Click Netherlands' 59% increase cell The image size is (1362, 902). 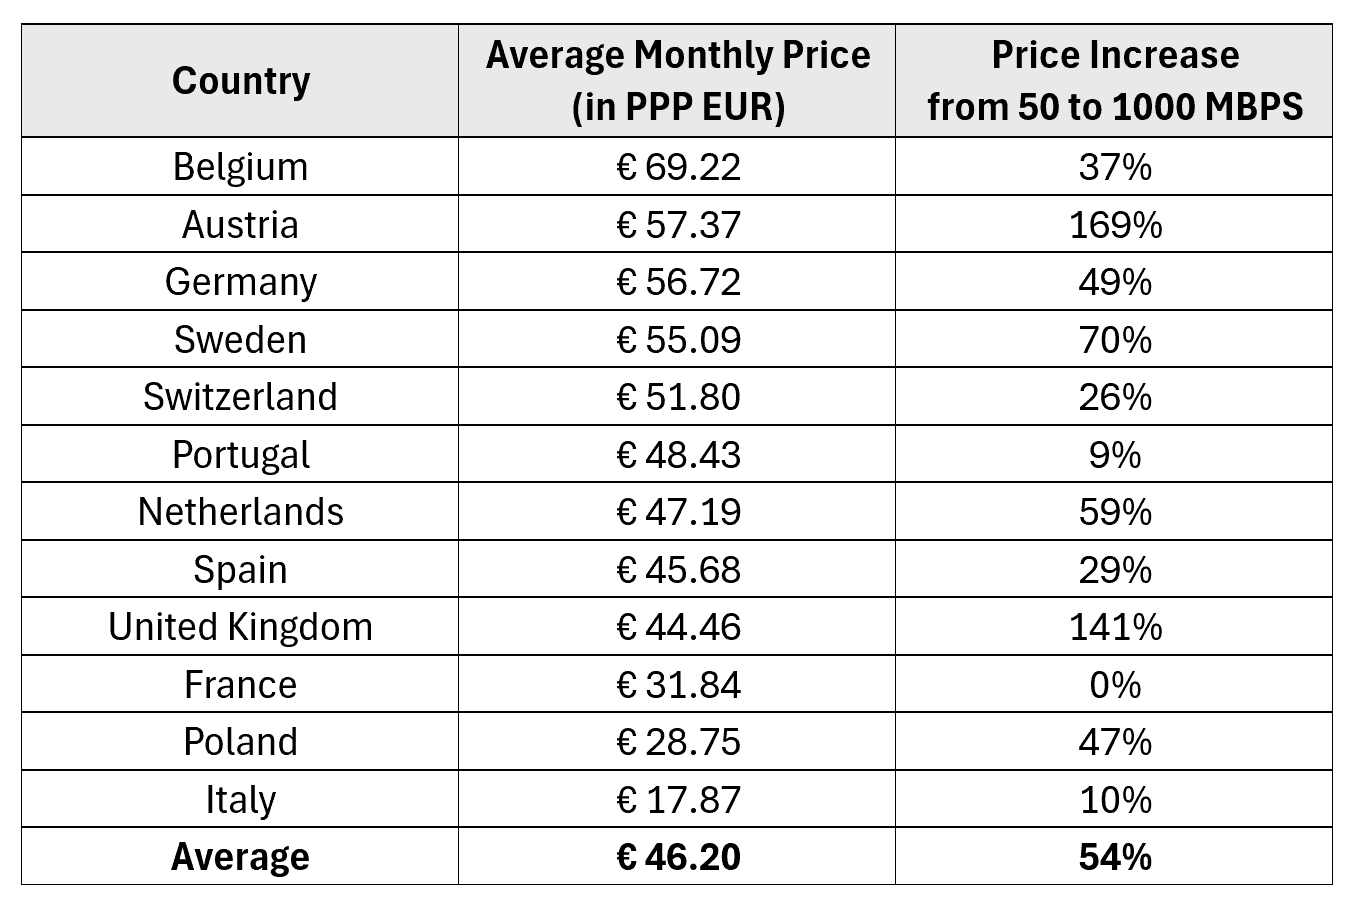[x=1114, y=511]
